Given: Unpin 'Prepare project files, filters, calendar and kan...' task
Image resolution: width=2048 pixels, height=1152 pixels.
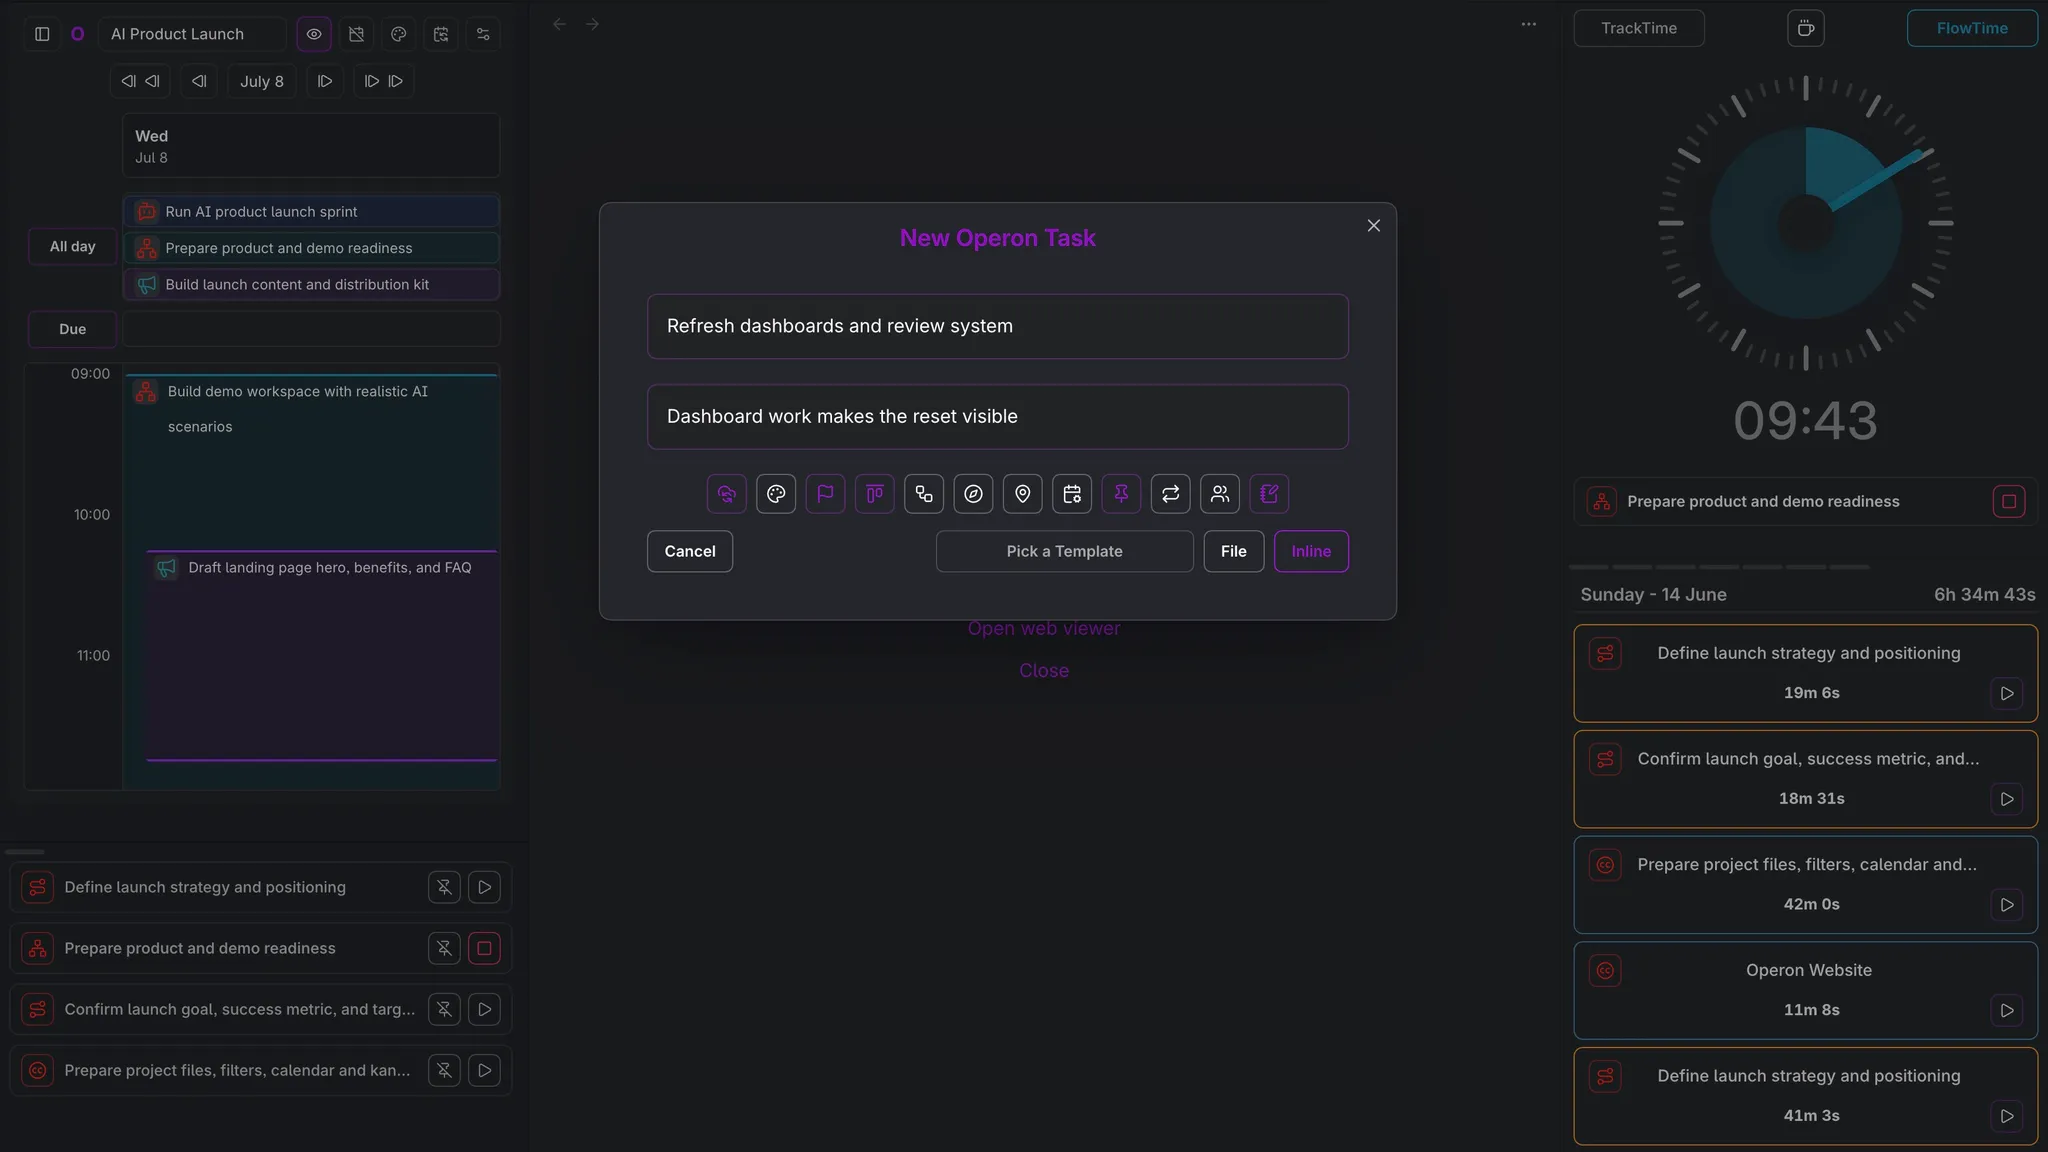Looking at the screenshot, I should coord(444,1070).
